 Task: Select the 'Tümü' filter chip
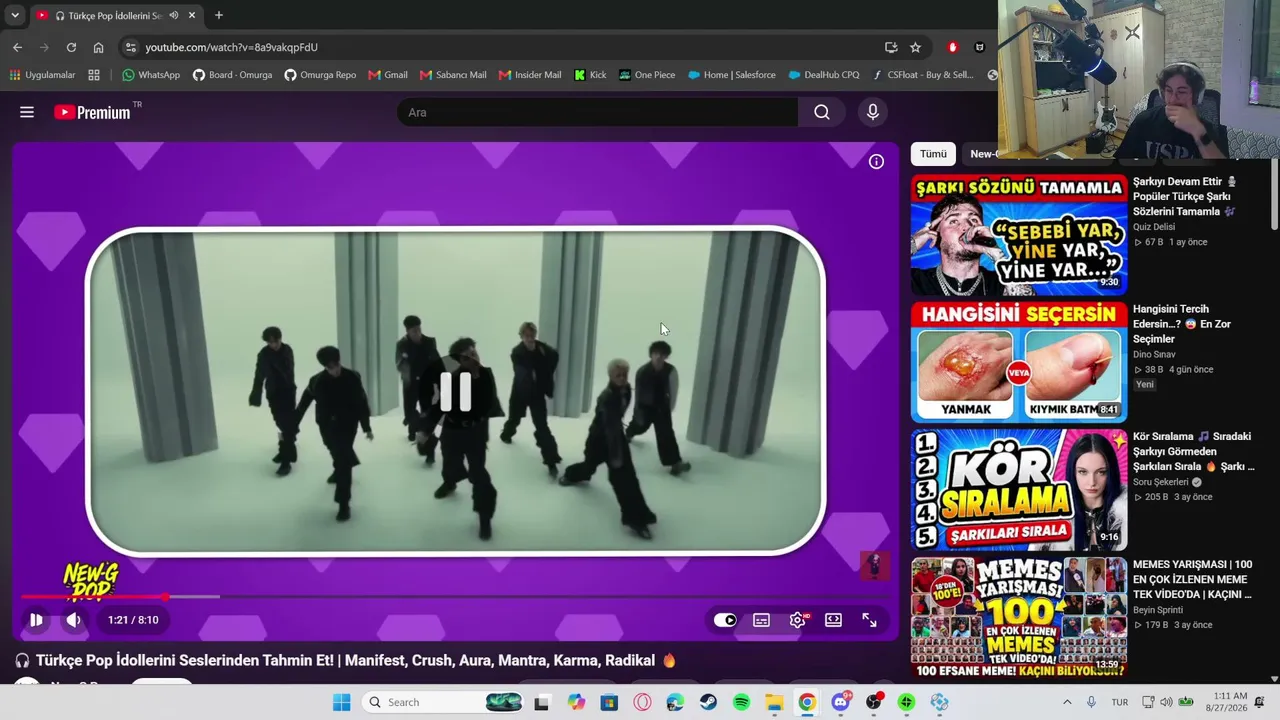[x=933, y=154]
